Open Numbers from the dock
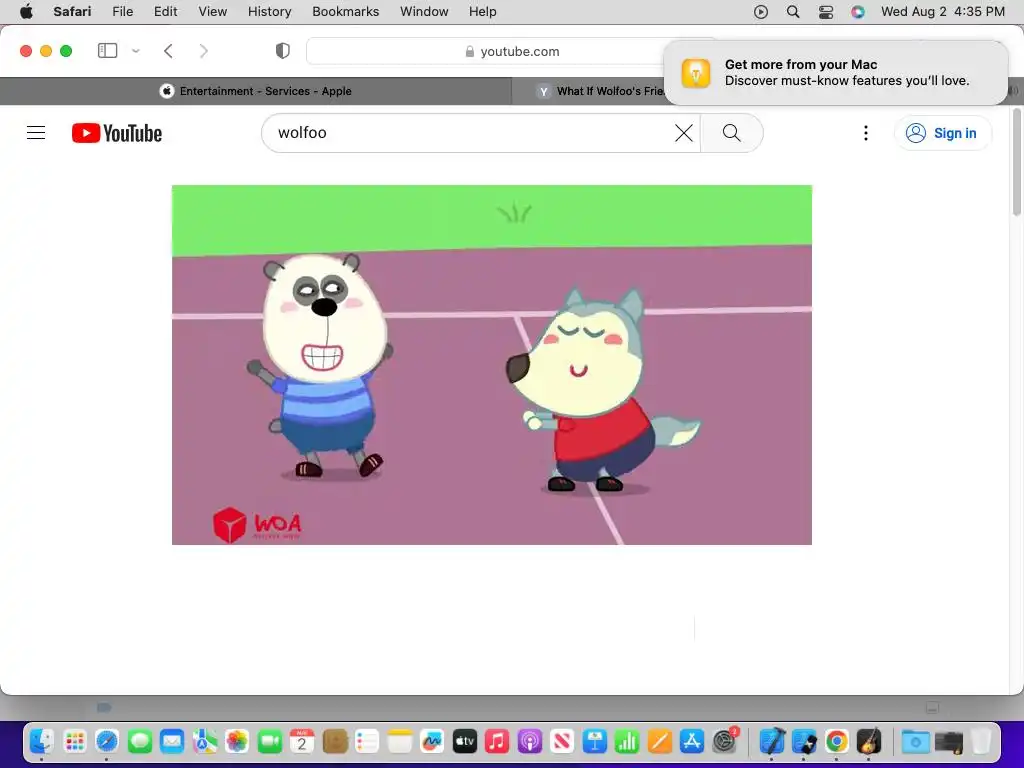The image size is (1024, 768). coord(627,741)
